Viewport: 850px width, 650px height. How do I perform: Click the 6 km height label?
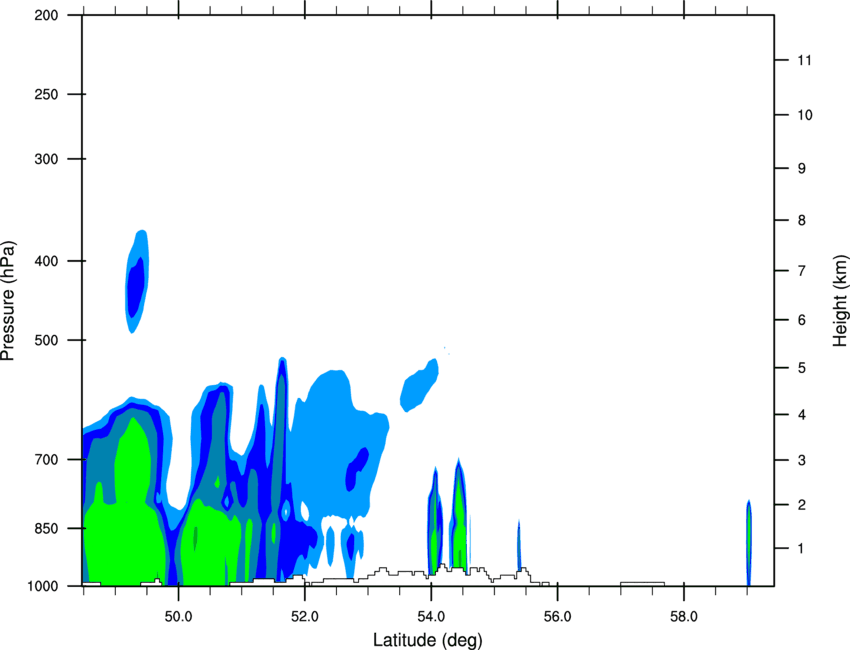click(x=802, y=320)
